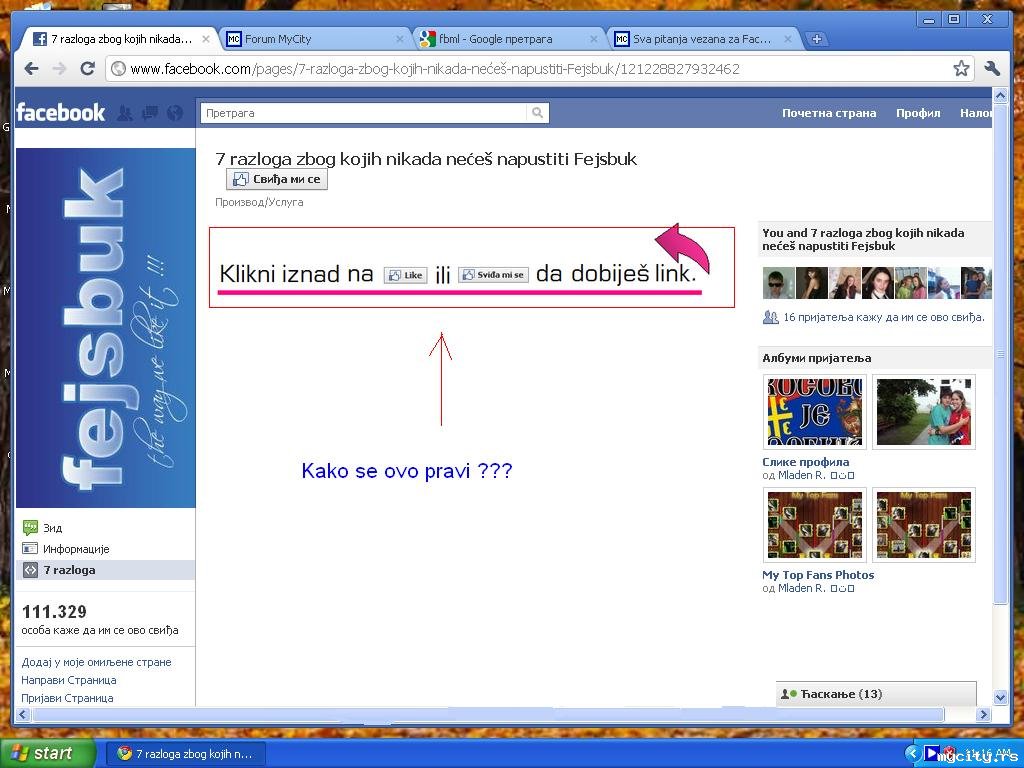Select the 7 razloga sidebar tab

click(104, 569)
